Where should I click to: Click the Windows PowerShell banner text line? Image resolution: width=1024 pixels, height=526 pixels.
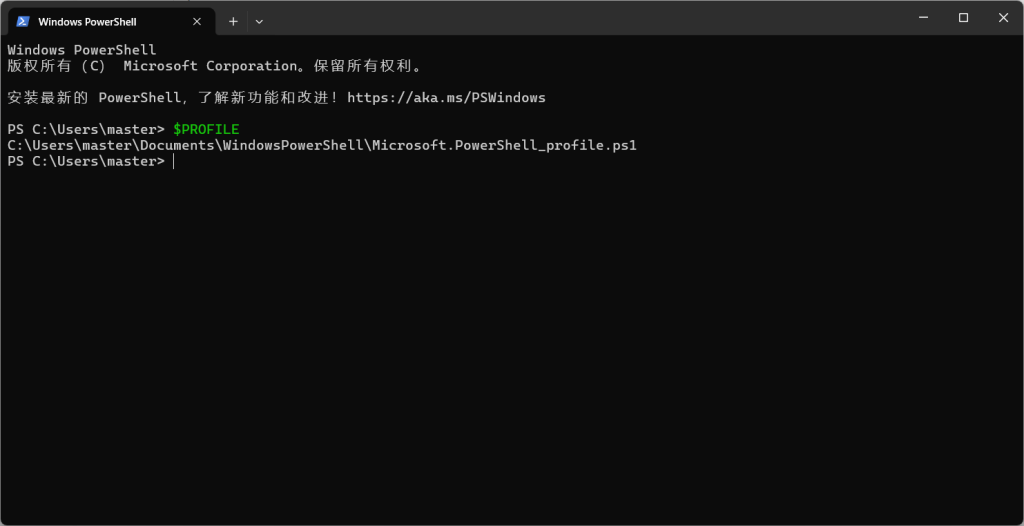coord(82,50)
